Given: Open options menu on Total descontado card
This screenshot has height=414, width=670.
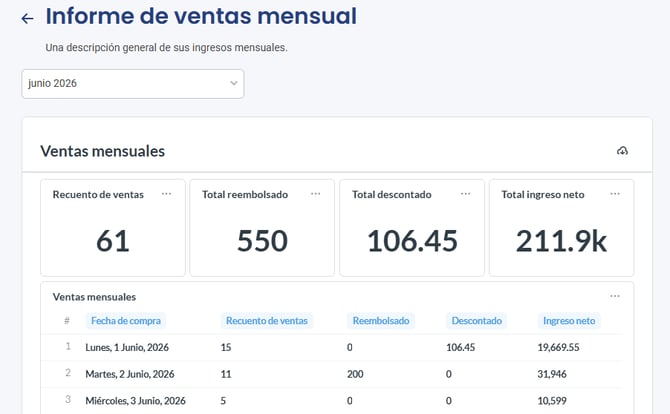Looking at the screenshot, I should 465,194.
